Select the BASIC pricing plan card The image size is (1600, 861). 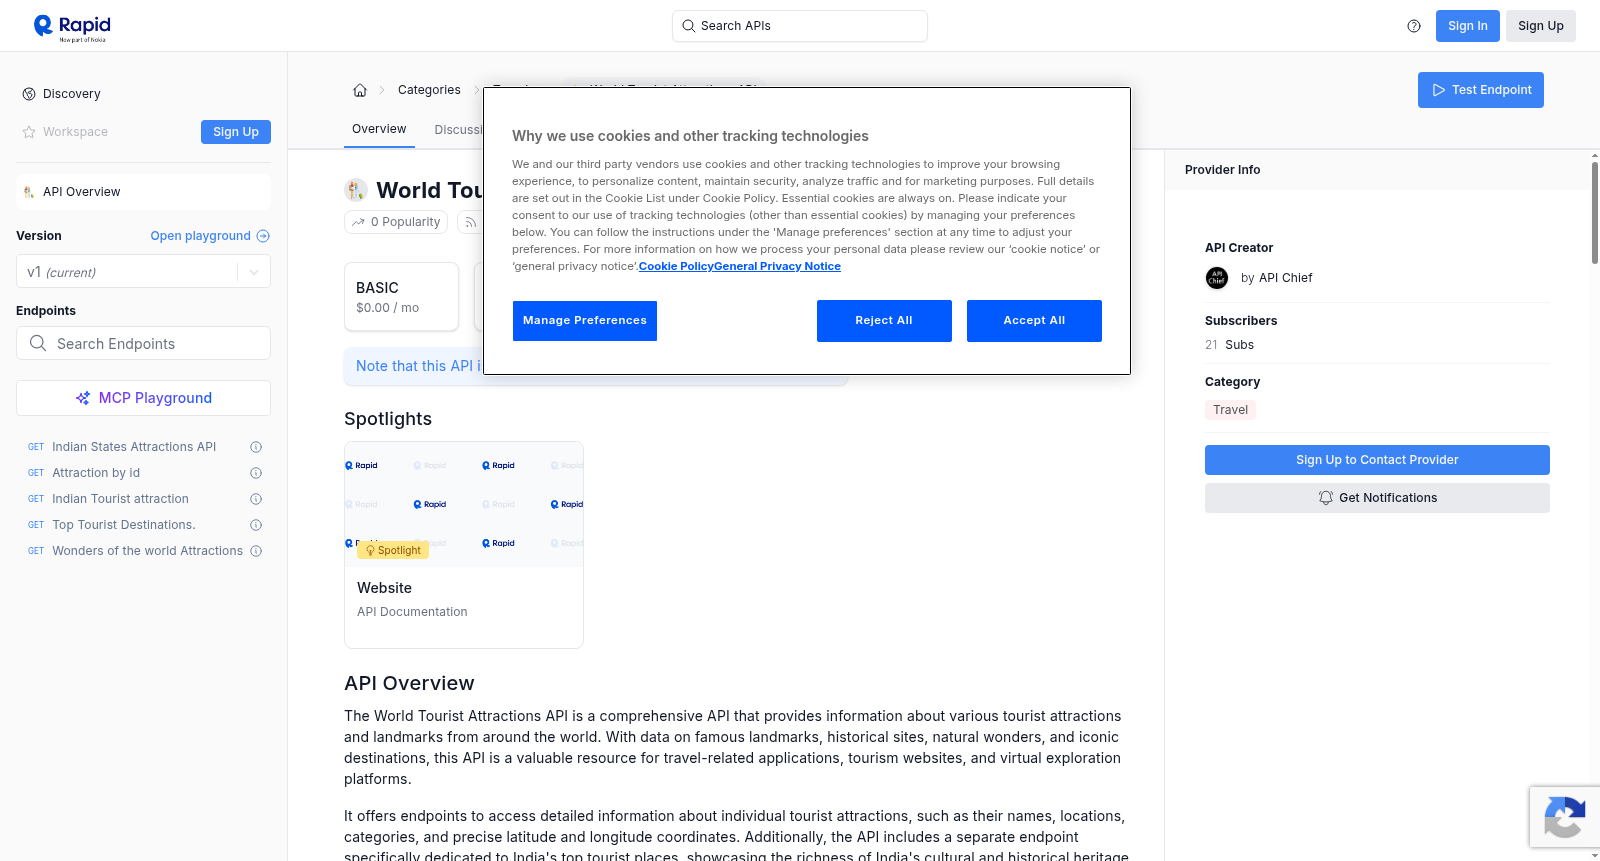(x=401, y=297)
